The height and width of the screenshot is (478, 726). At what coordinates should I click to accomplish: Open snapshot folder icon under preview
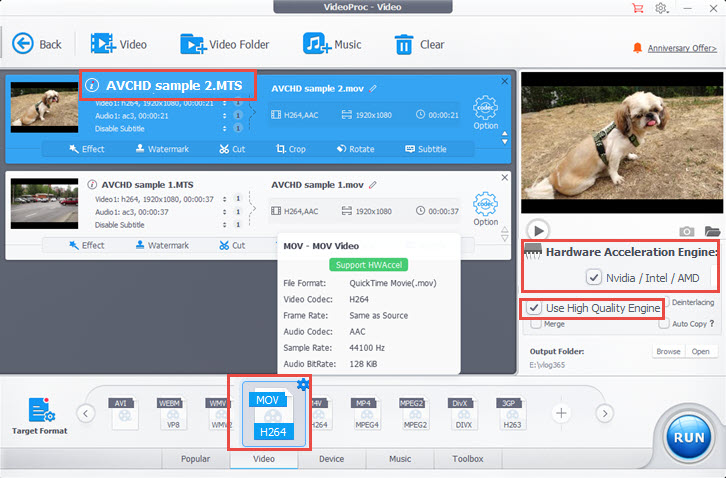click(712, 231)
